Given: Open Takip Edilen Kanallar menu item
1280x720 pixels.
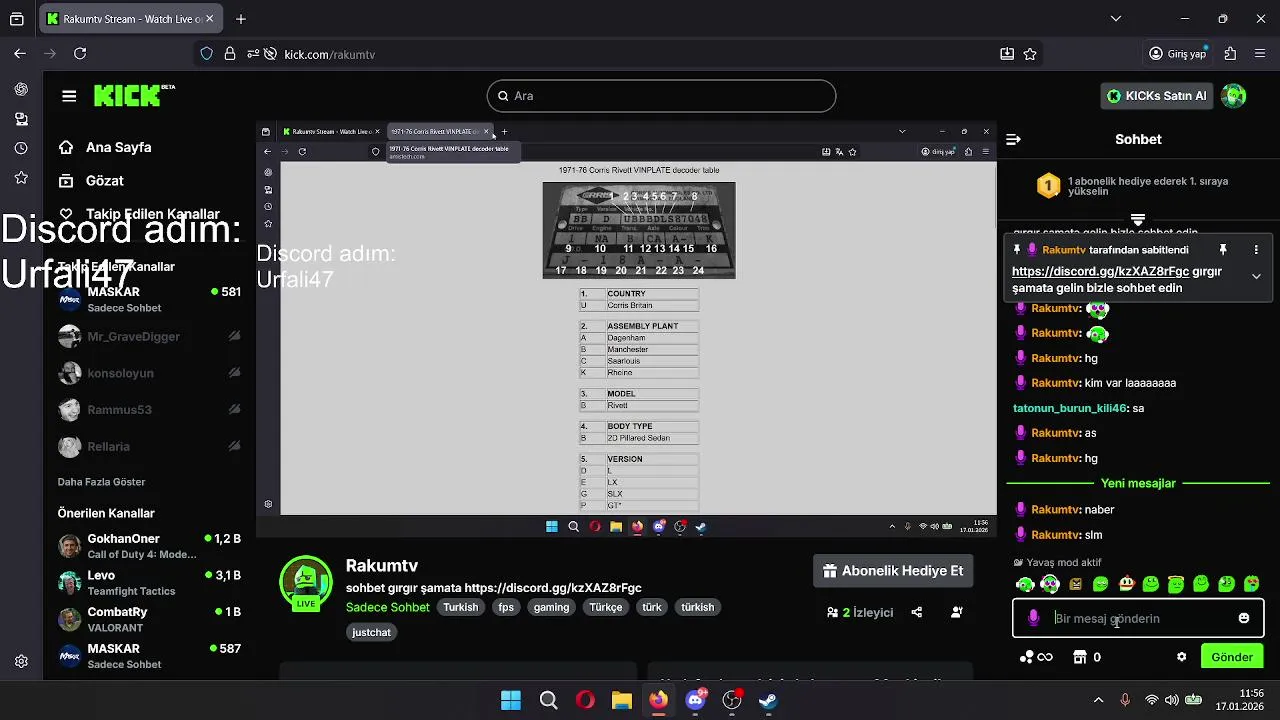Looking at the screenshot, I should 139,214.
